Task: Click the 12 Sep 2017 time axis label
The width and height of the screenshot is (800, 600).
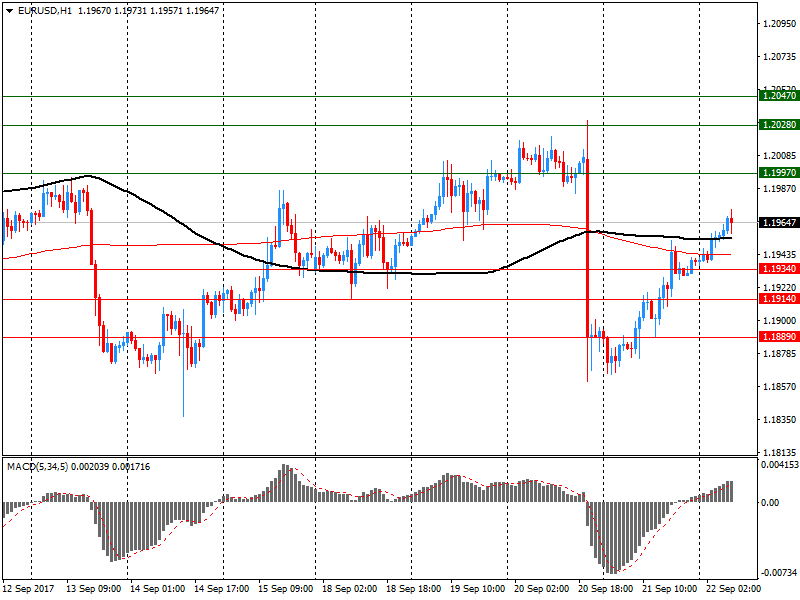Action: (x=28, y=589)
